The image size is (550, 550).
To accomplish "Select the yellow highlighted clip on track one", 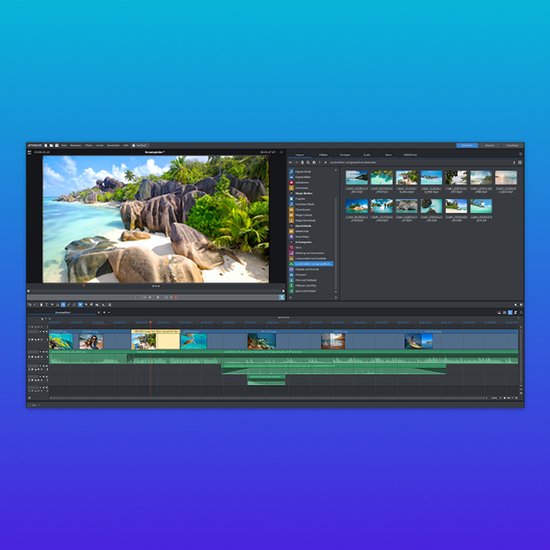I will 155,340.
